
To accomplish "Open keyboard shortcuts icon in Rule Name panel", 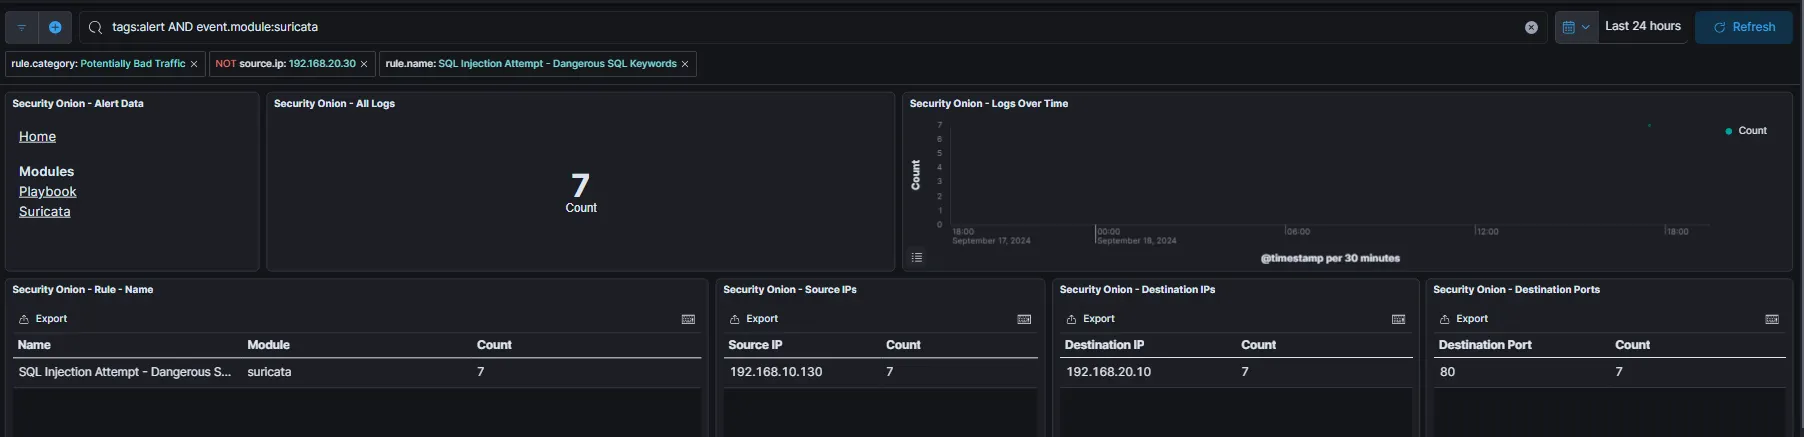I will click(688, 319).
